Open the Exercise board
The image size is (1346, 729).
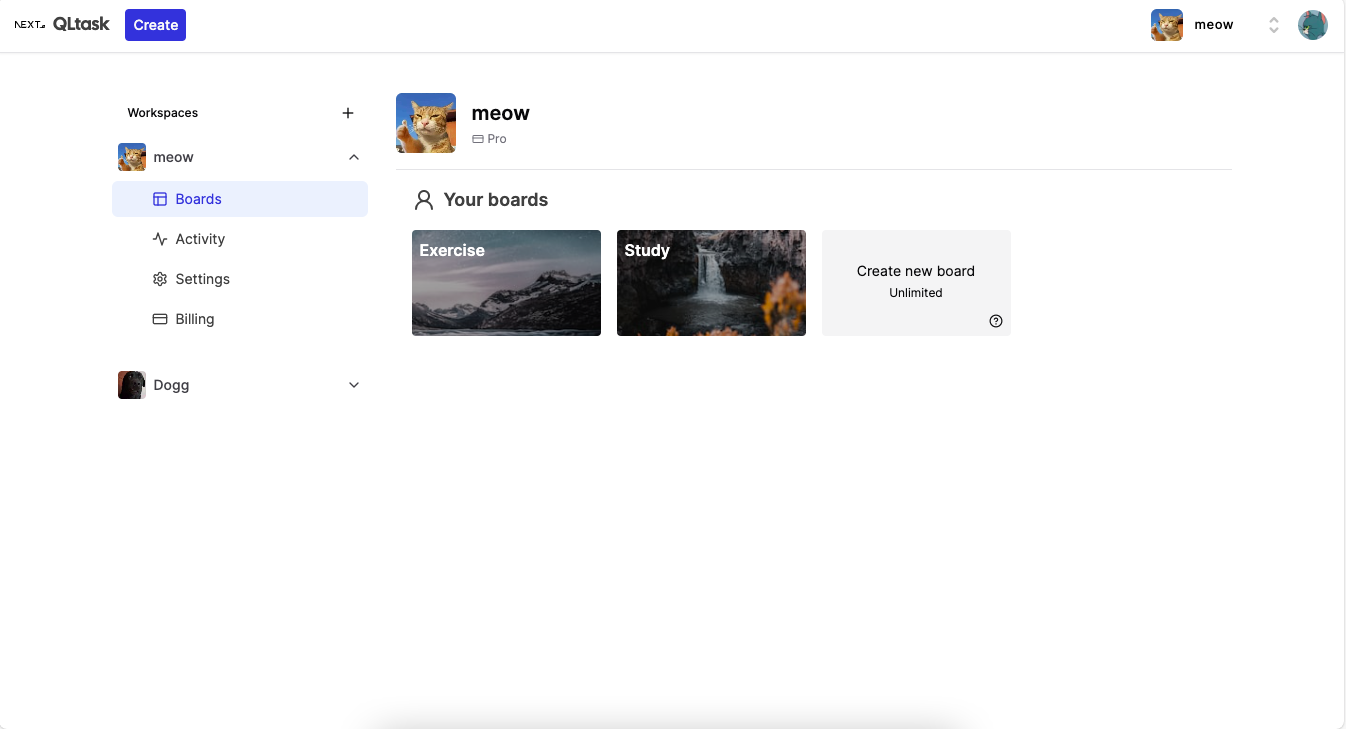[506, 283]
